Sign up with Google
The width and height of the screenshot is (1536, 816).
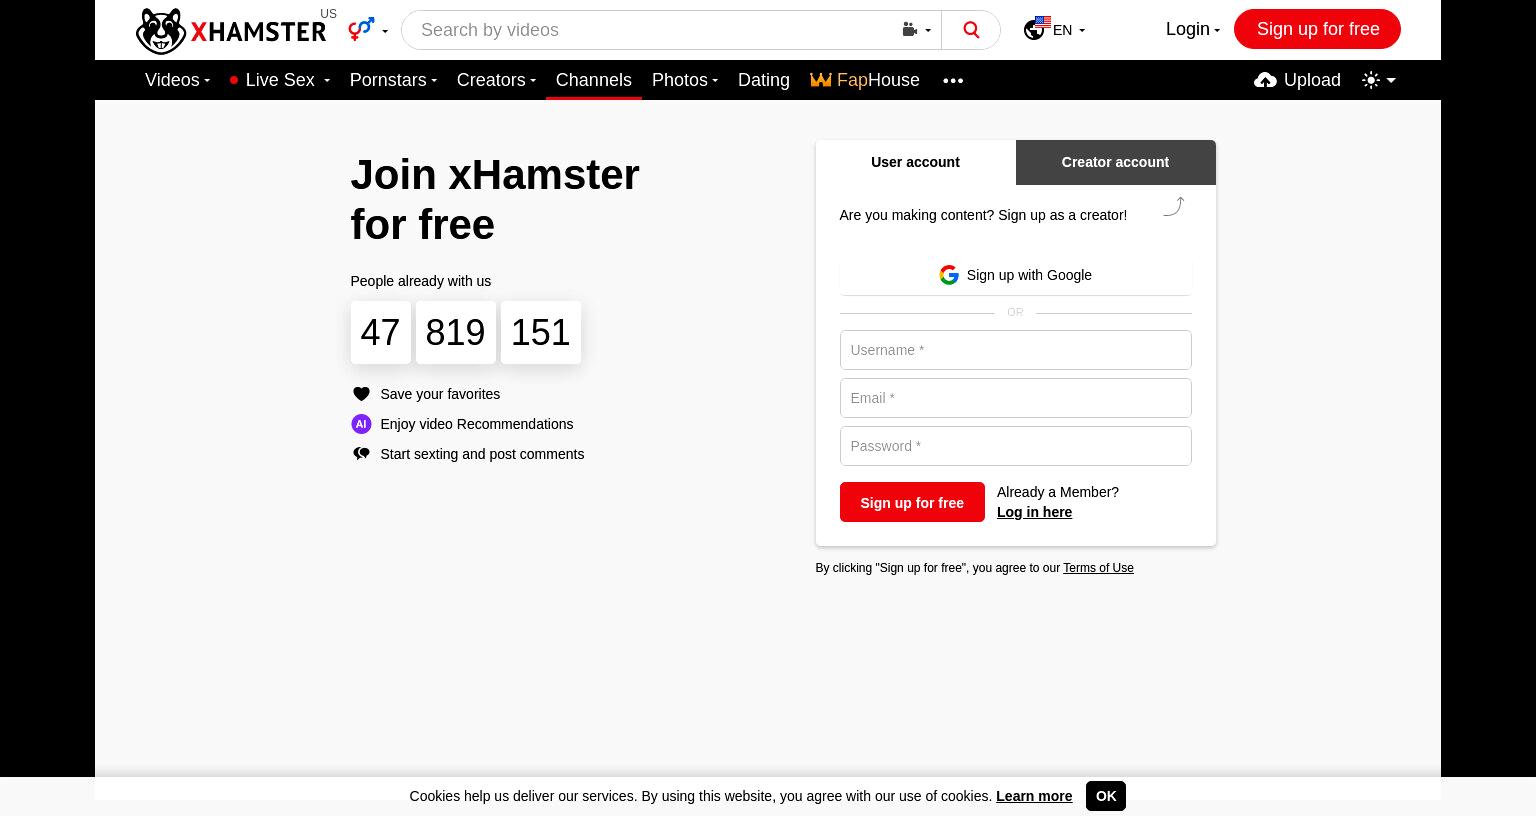click(x=1015, y=275)
